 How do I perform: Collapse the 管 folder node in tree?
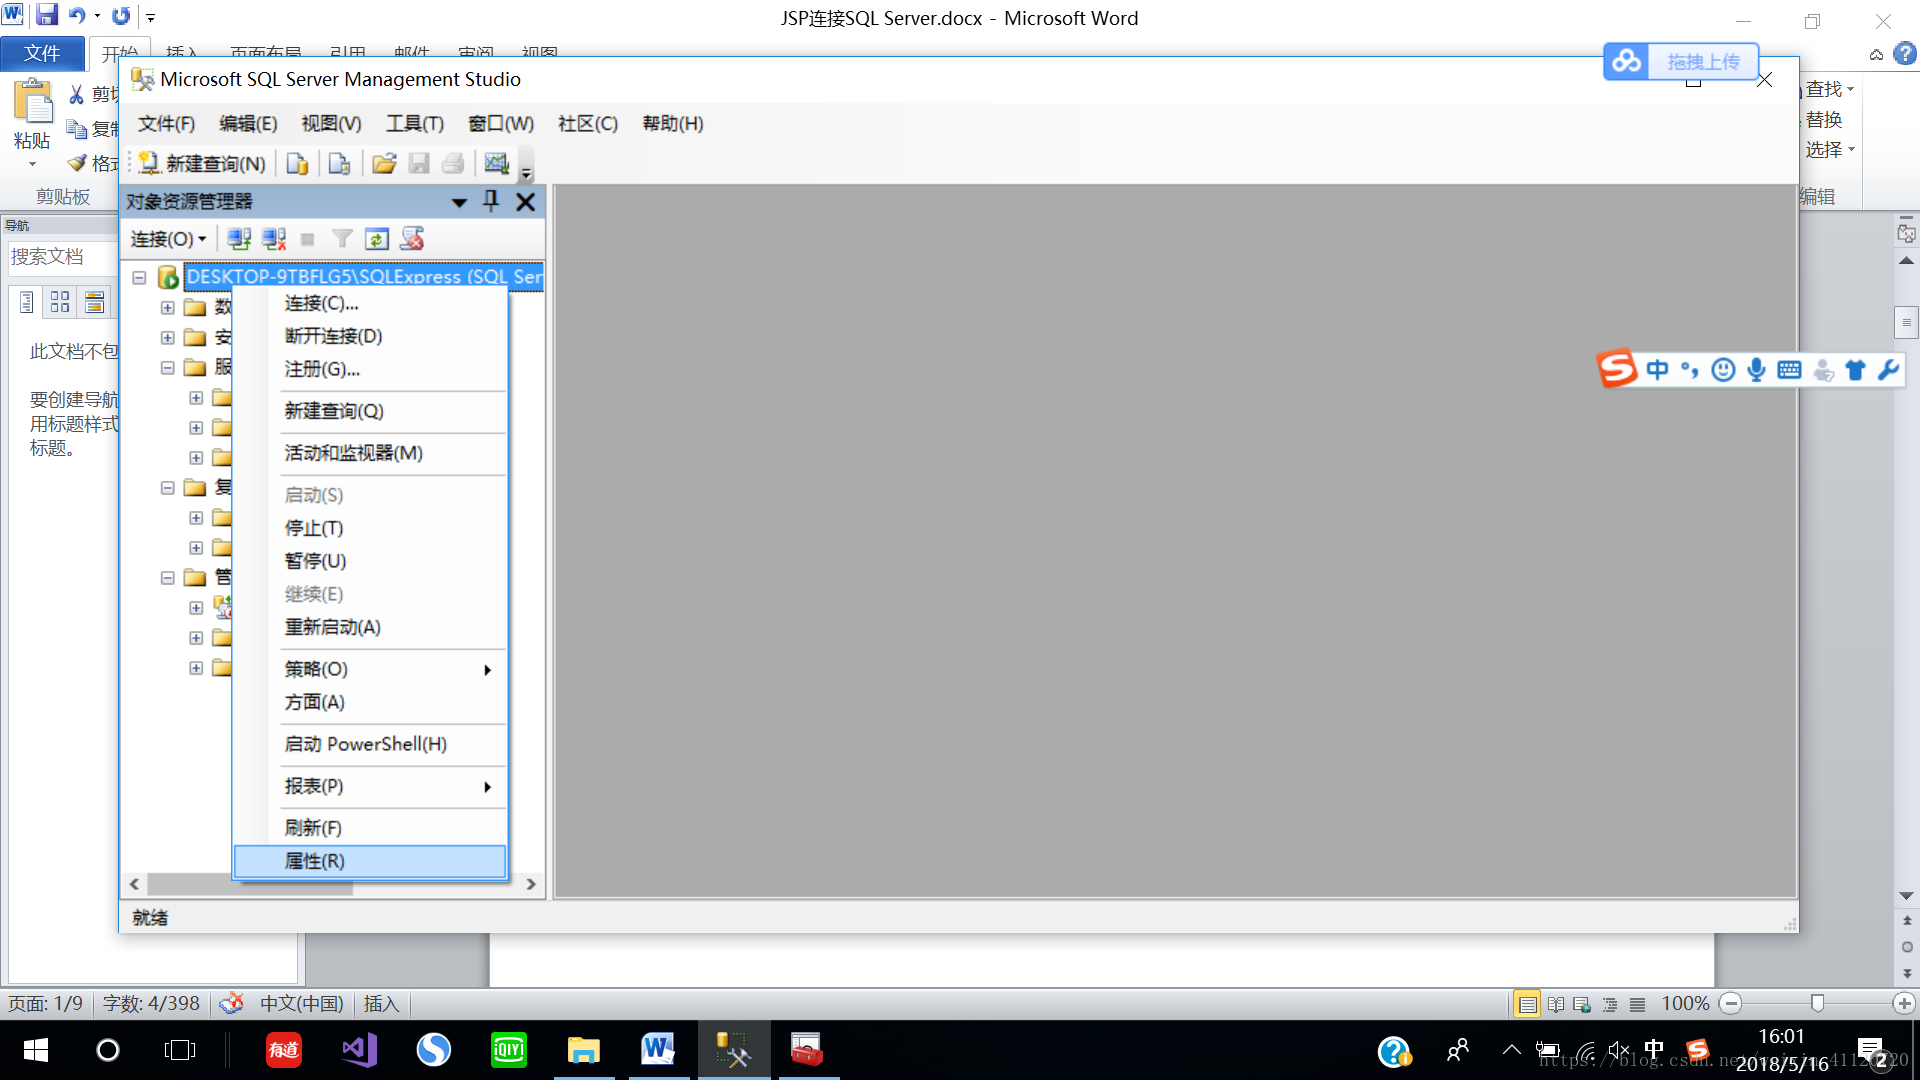[x=168, y=577]
